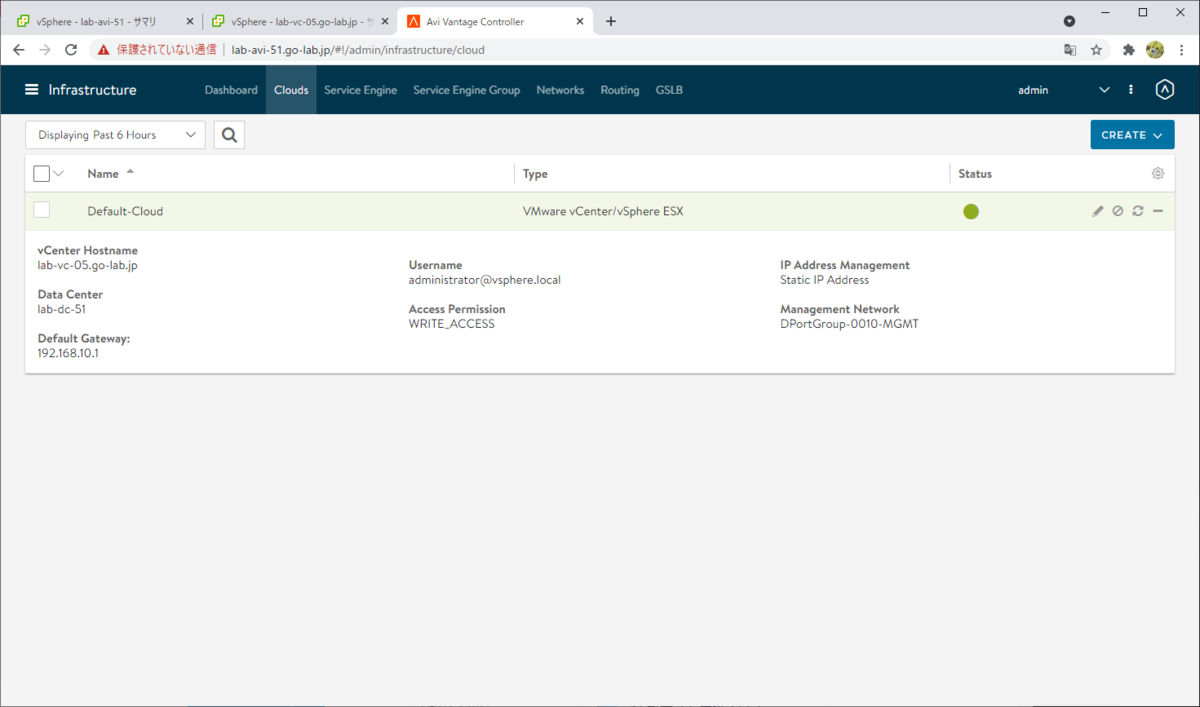
Task: Open the browser profile avatar
Action: (1155, 49)
